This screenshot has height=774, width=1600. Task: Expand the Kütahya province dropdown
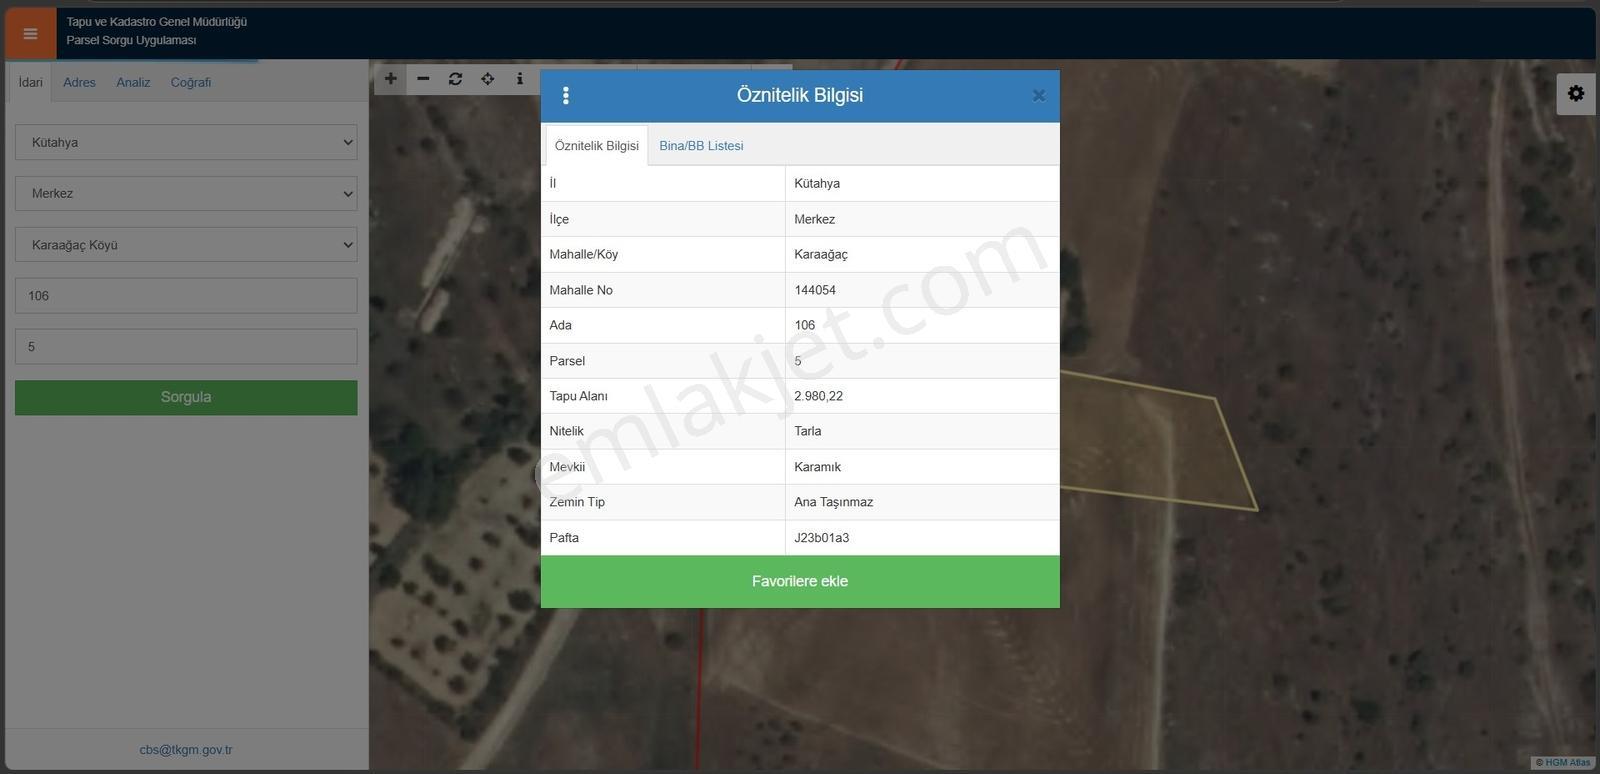(186, 142)
